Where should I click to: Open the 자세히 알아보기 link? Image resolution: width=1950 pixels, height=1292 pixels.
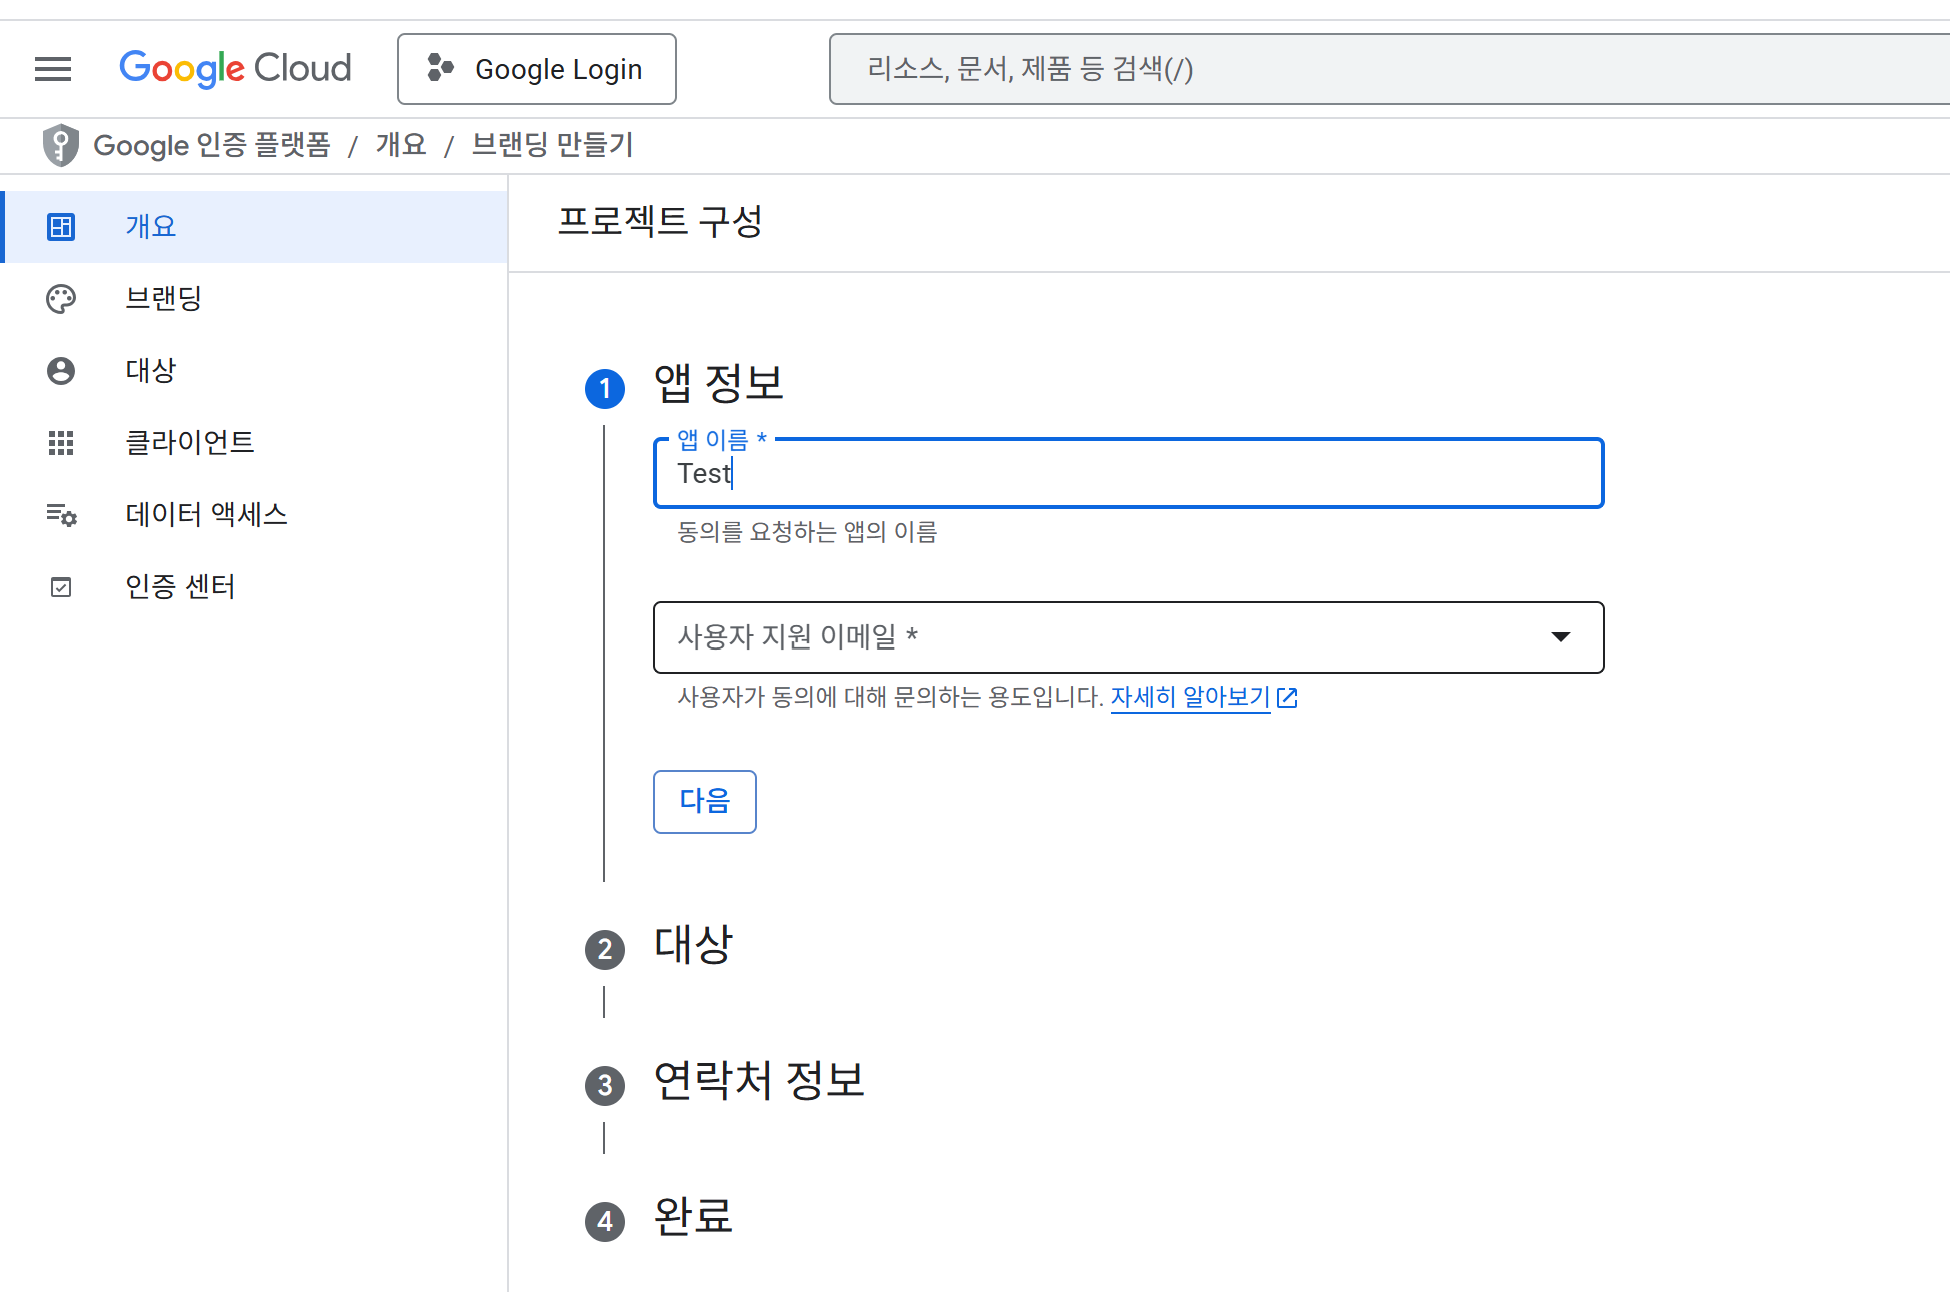tap(1190, 697)
